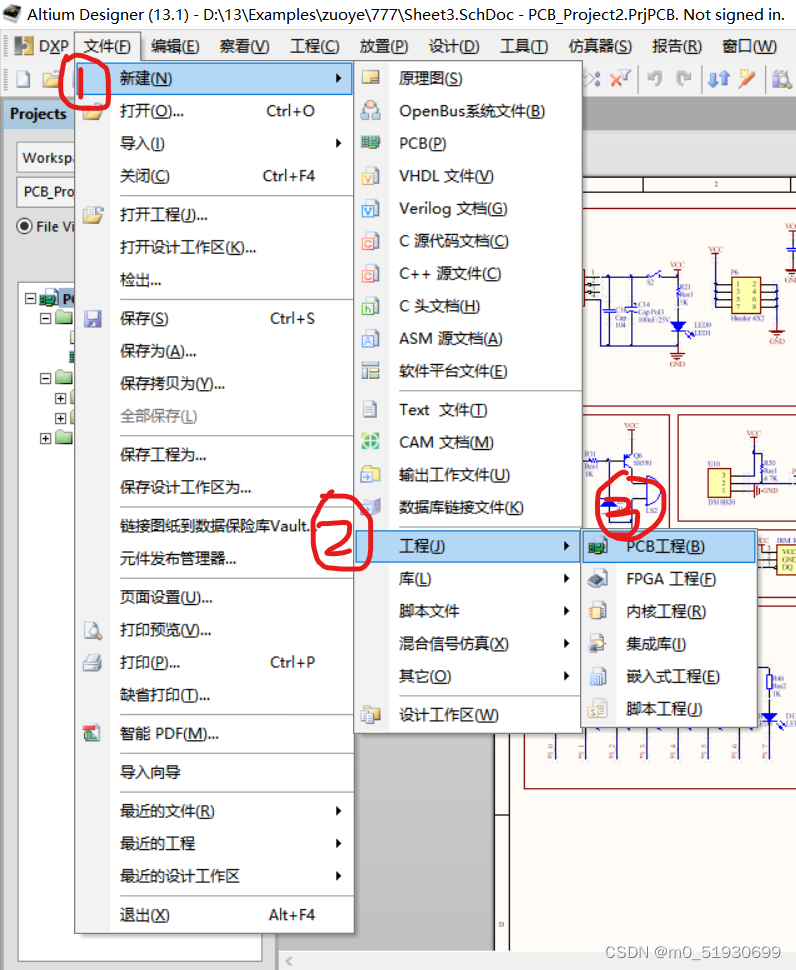Create new CAM 文档(M)
The width and height of the screenshot is (796, 970).
[469, 442]
